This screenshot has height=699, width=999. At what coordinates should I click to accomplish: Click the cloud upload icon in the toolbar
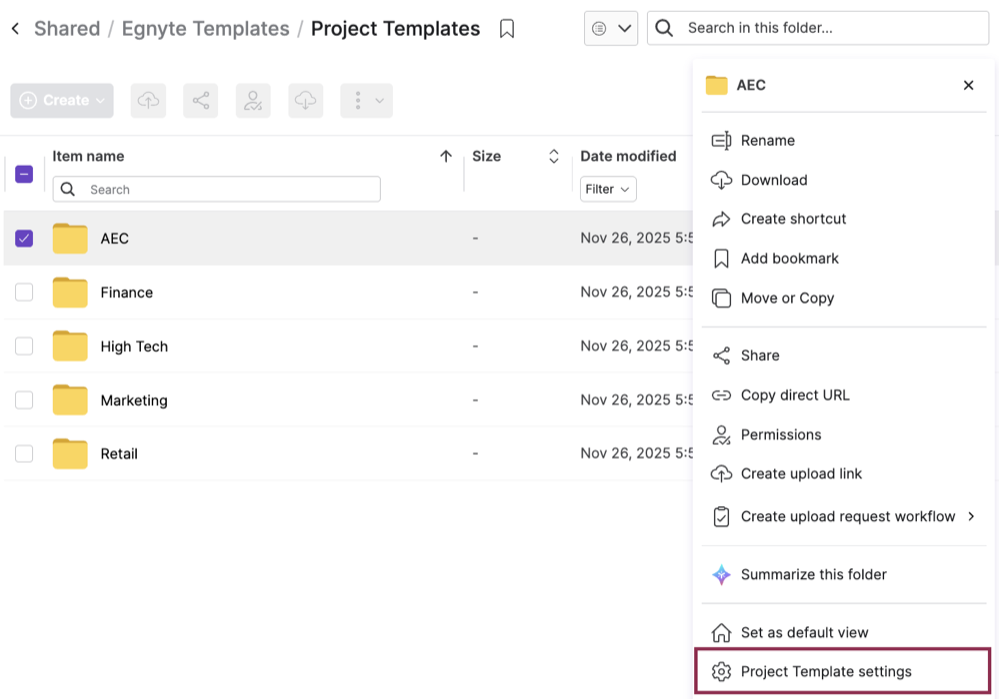pyautogui.click(x=149, y=100)
